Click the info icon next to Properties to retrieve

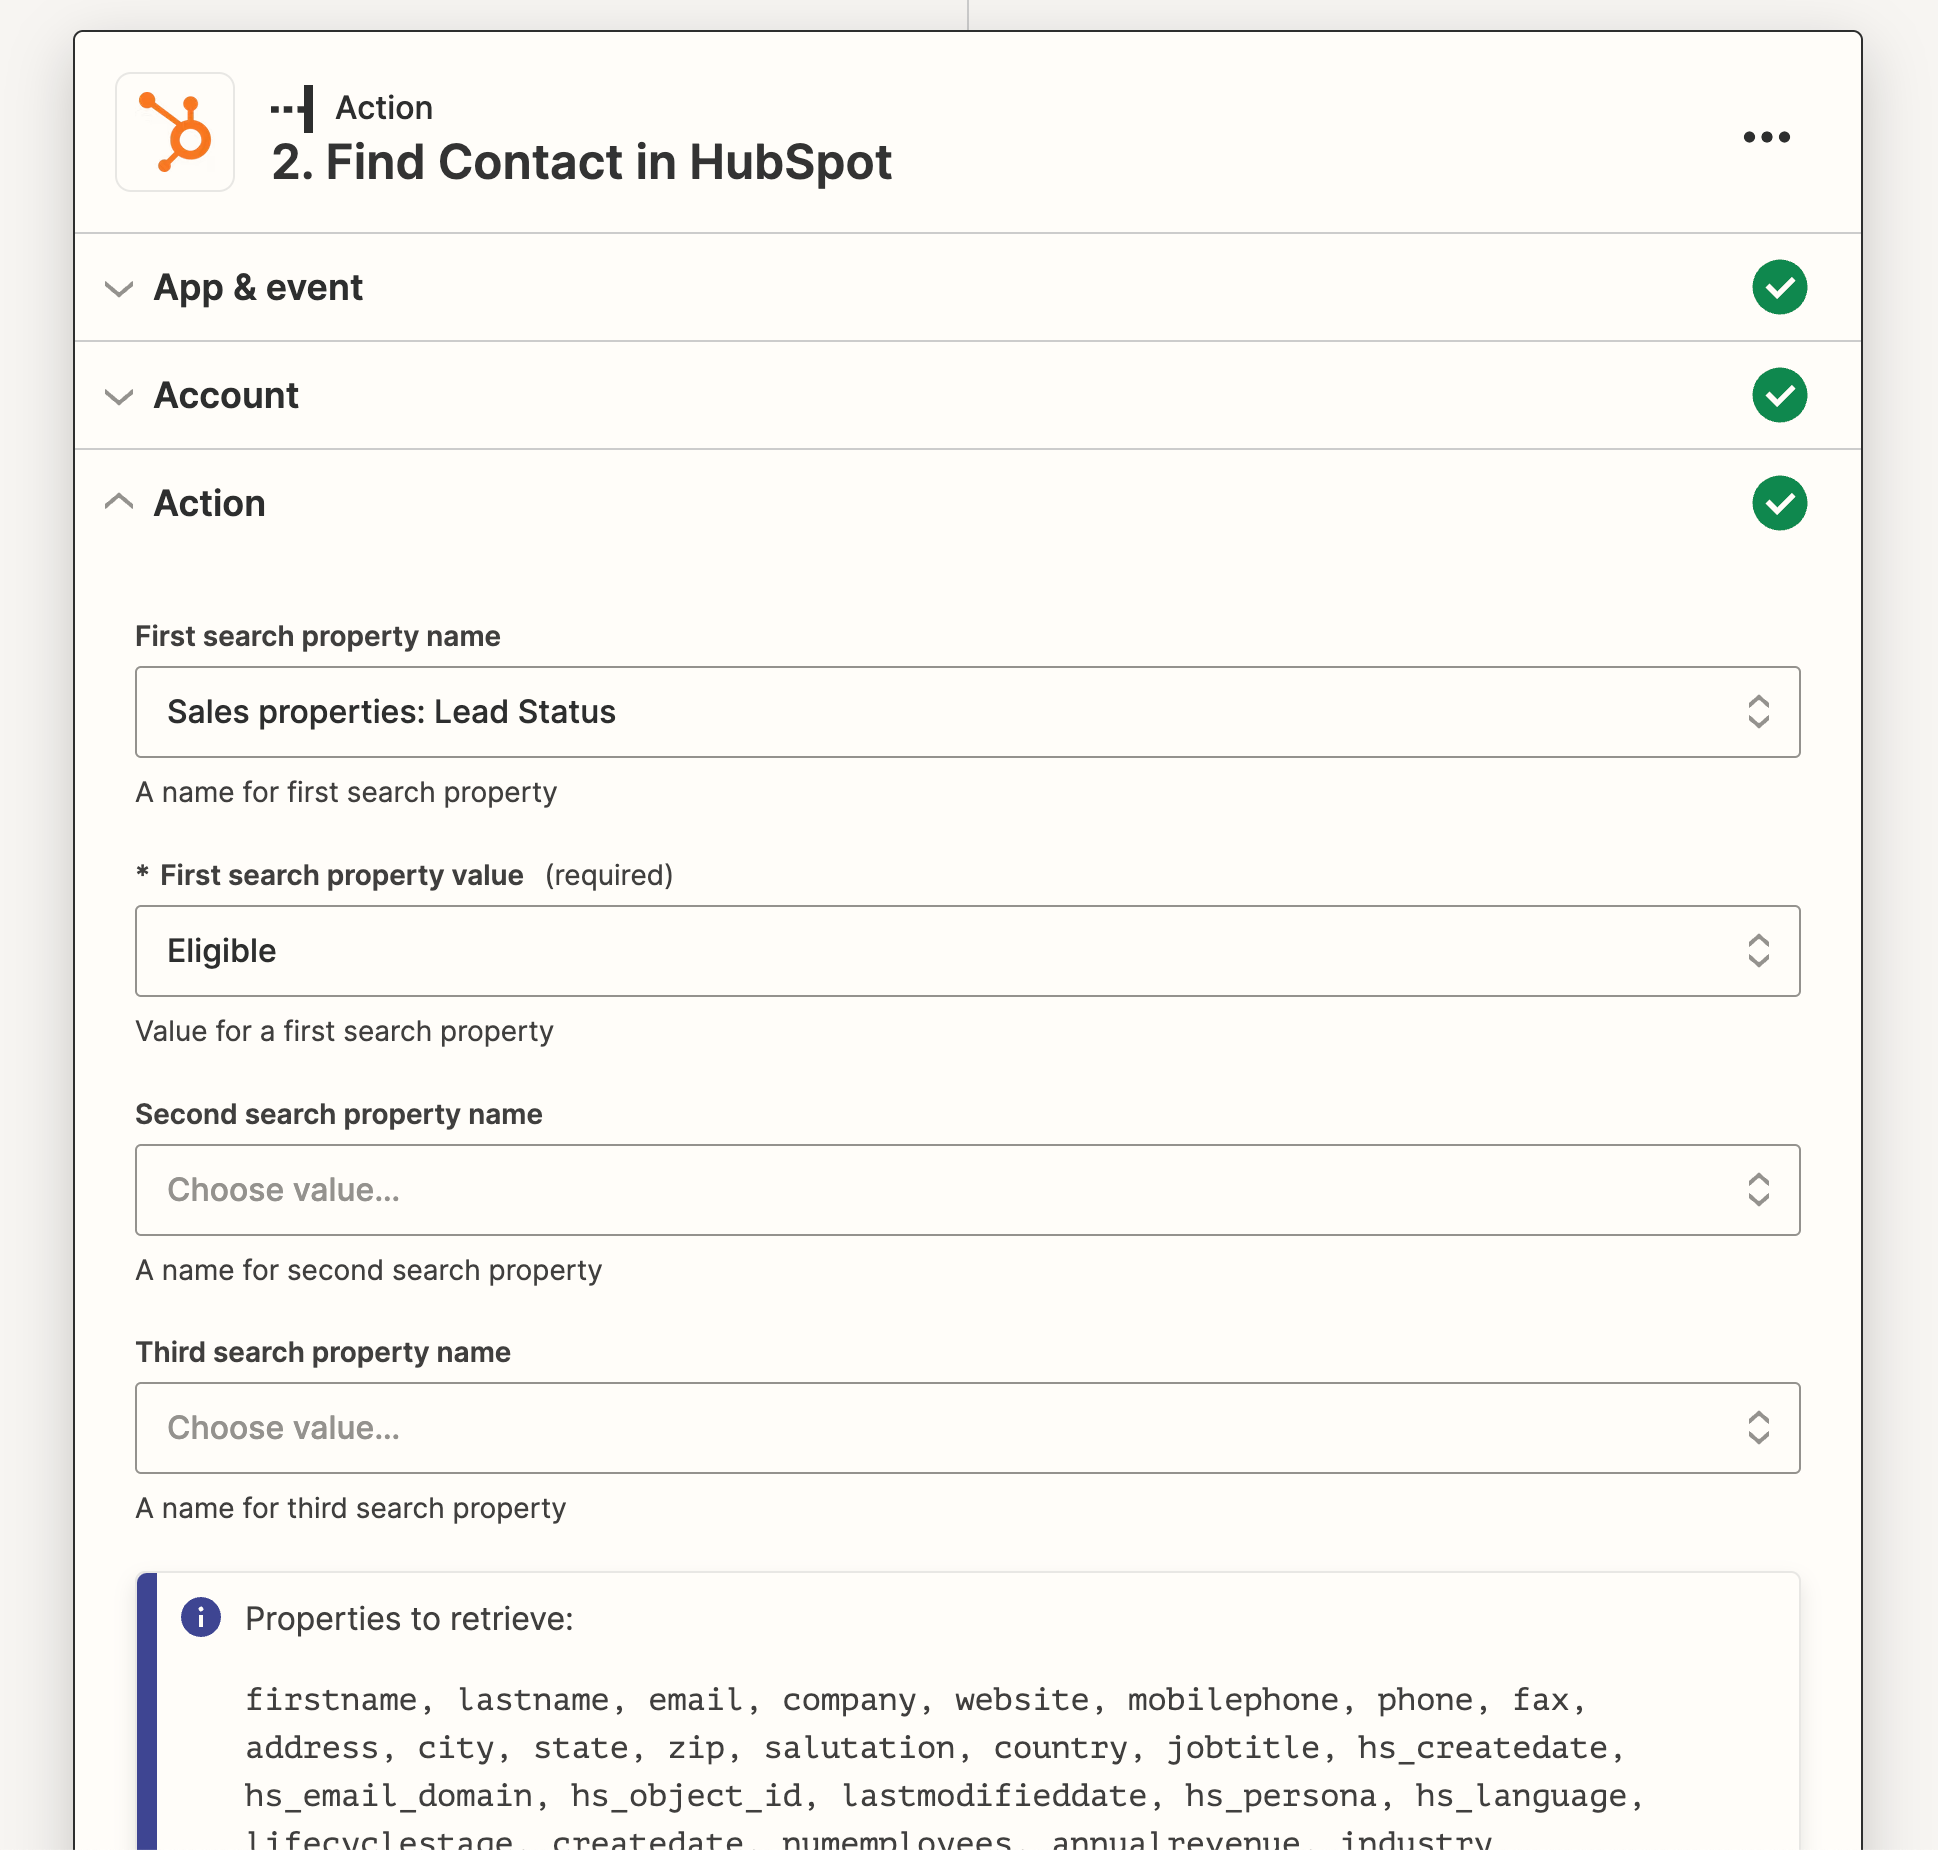click(x=201, y=1617)
